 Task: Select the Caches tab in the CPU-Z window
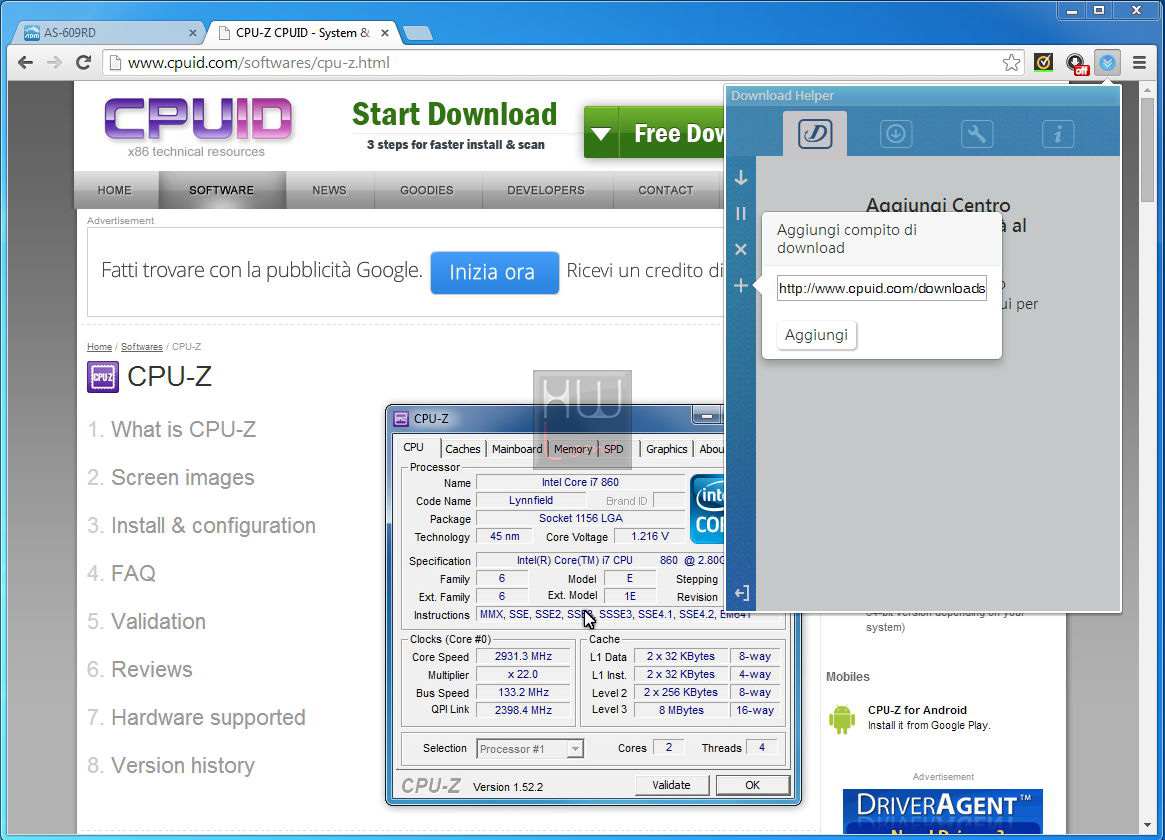tap(463, 449)
